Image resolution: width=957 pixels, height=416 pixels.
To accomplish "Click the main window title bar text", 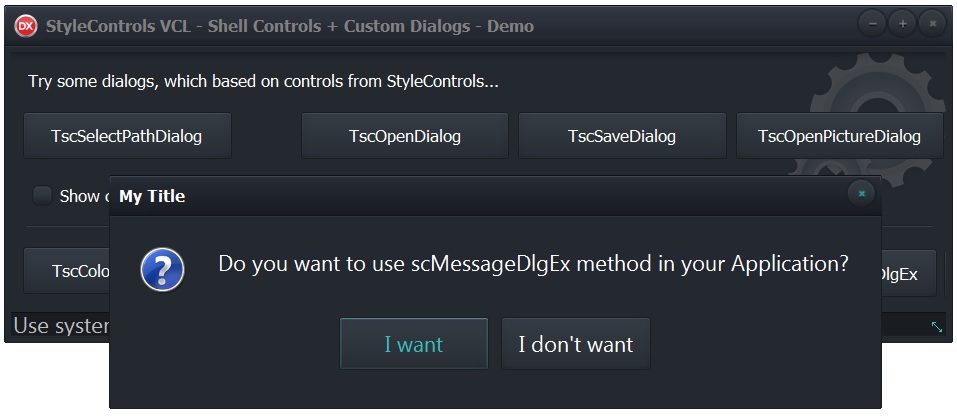I will pyautogui.click(x=290, y=26).
